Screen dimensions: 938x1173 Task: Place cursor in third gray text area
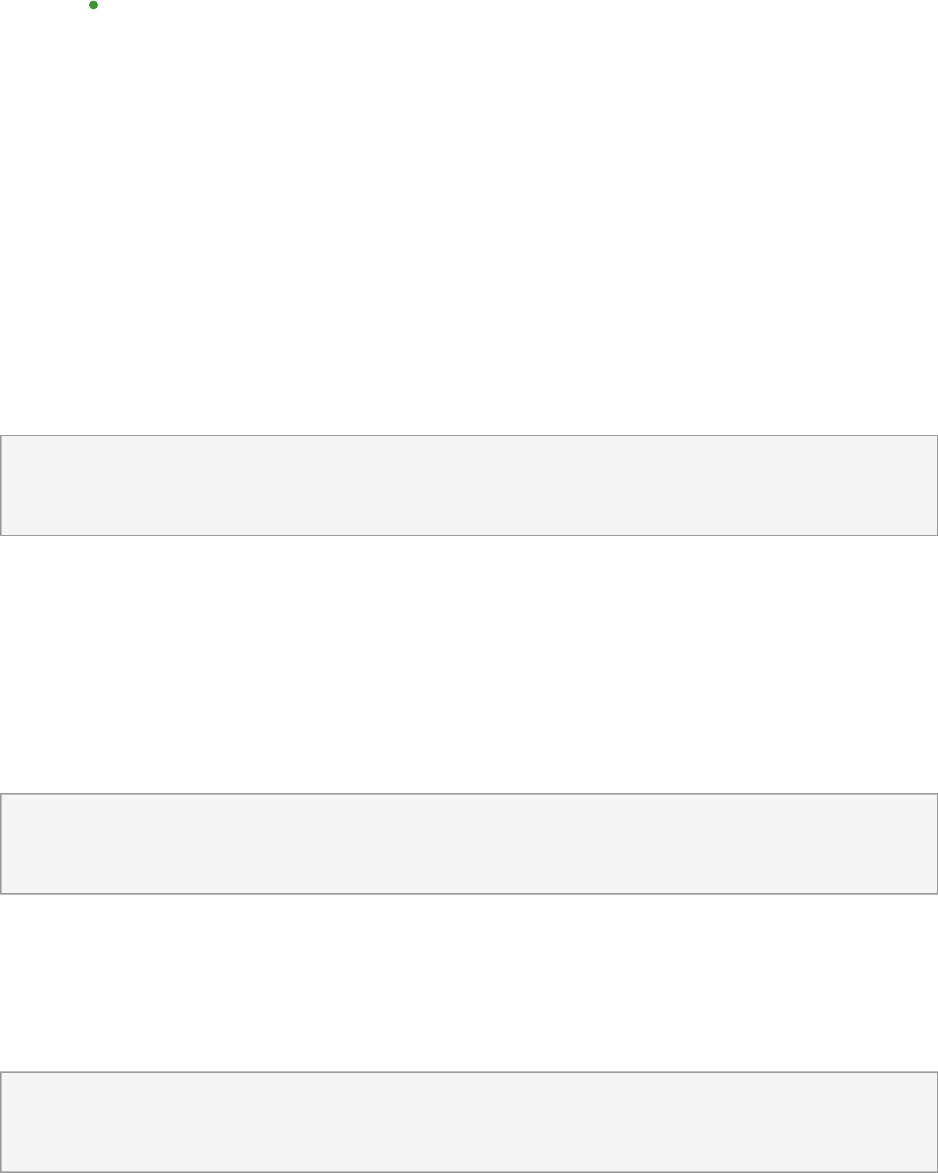[469, 1122]
